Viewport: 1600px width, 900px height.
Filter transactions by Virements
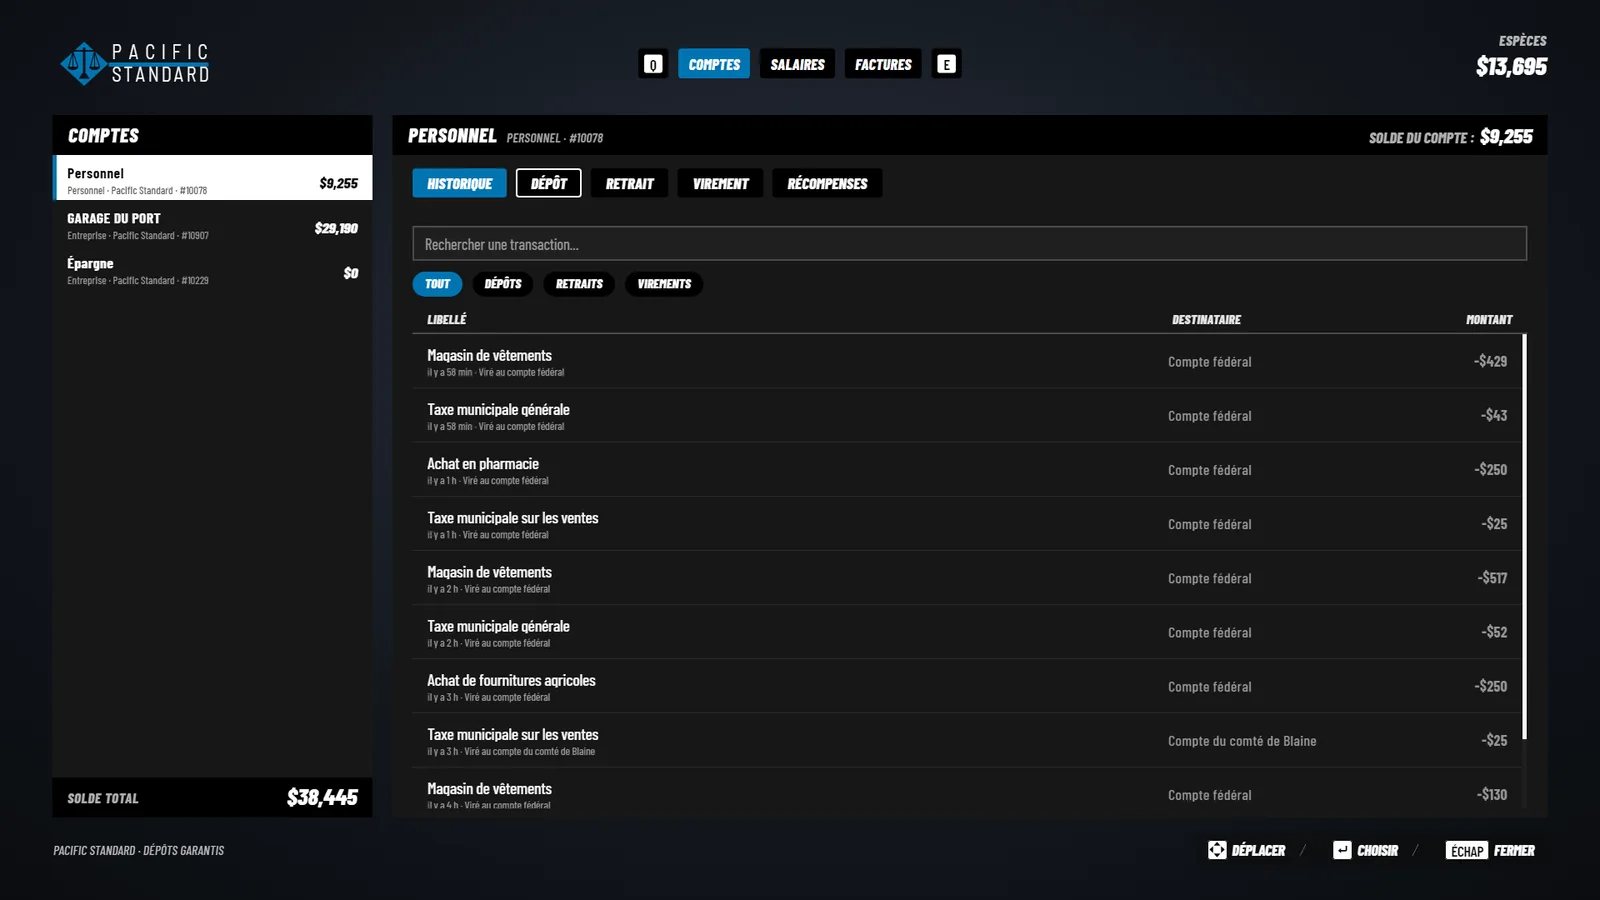pyautogui.click(x=664, y=284)
